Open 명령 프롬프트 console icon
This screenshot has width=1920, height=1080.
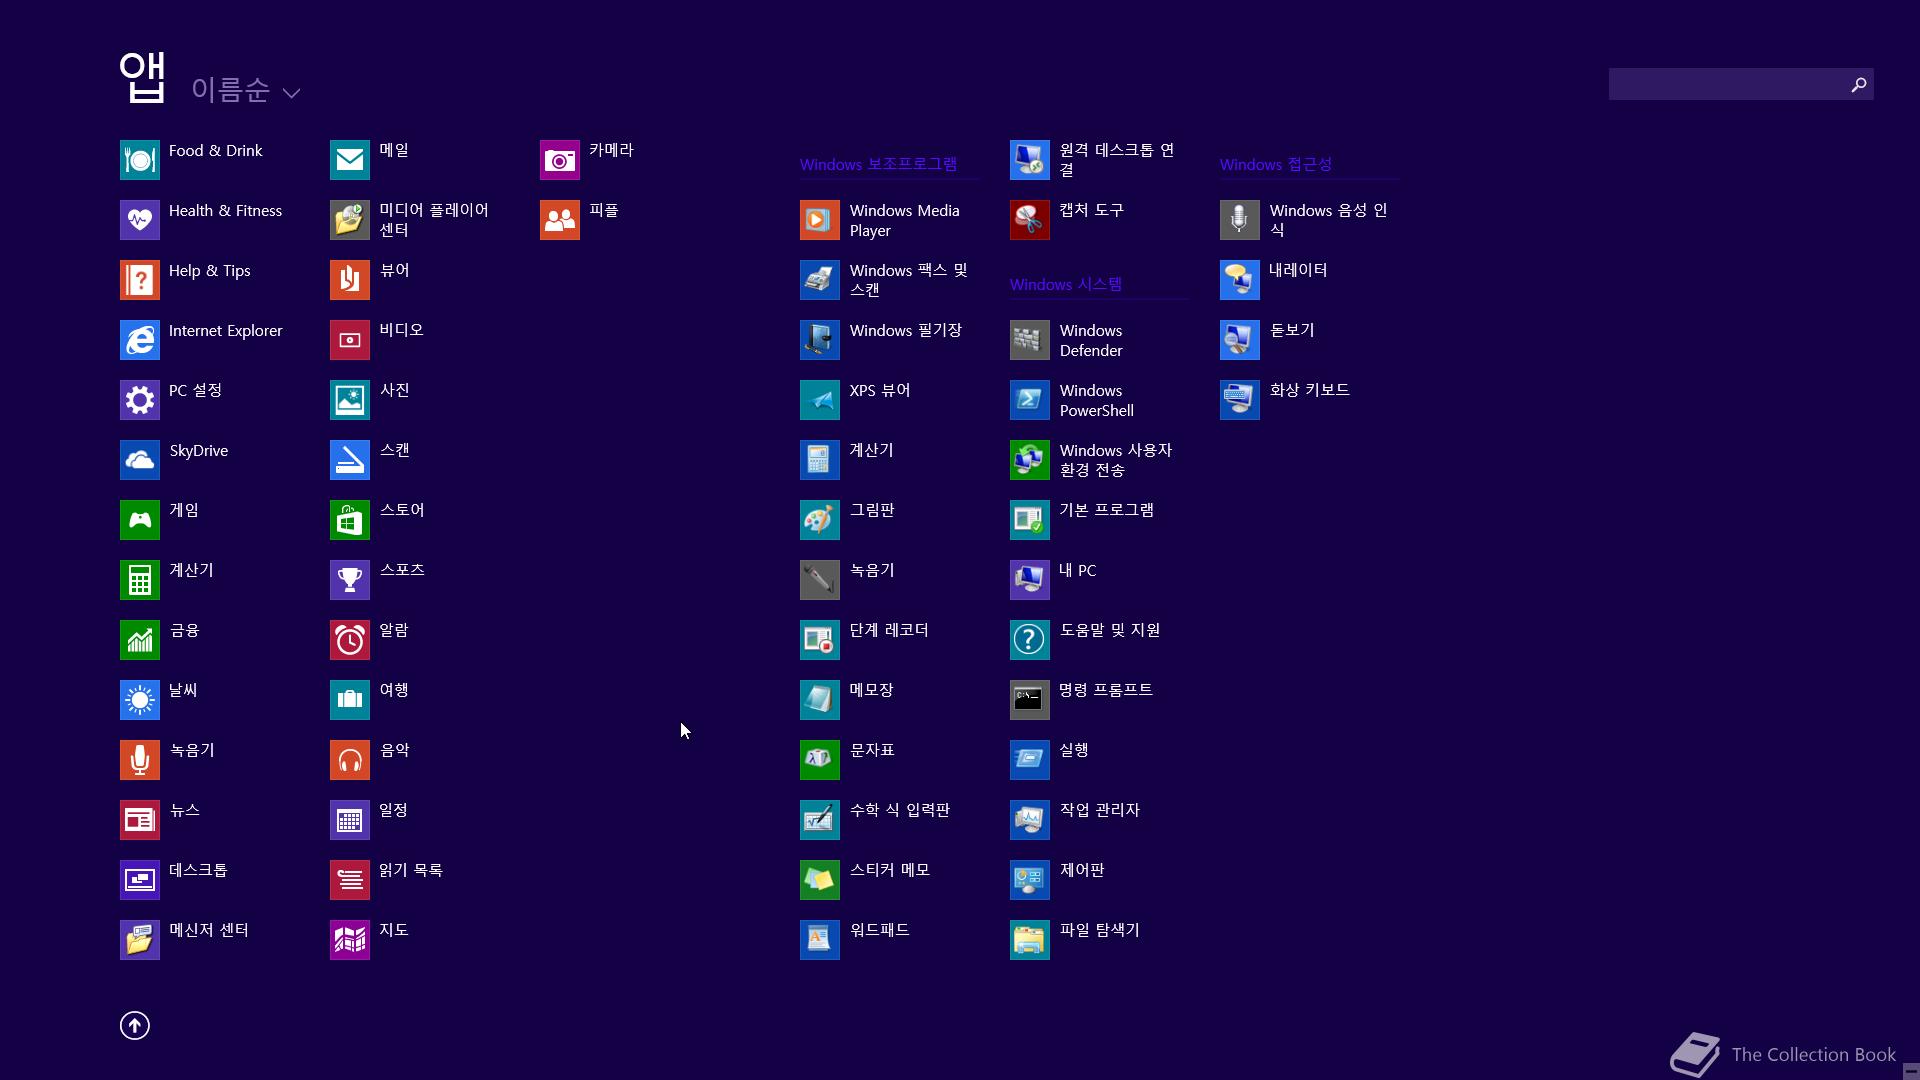click(1030, 700)
